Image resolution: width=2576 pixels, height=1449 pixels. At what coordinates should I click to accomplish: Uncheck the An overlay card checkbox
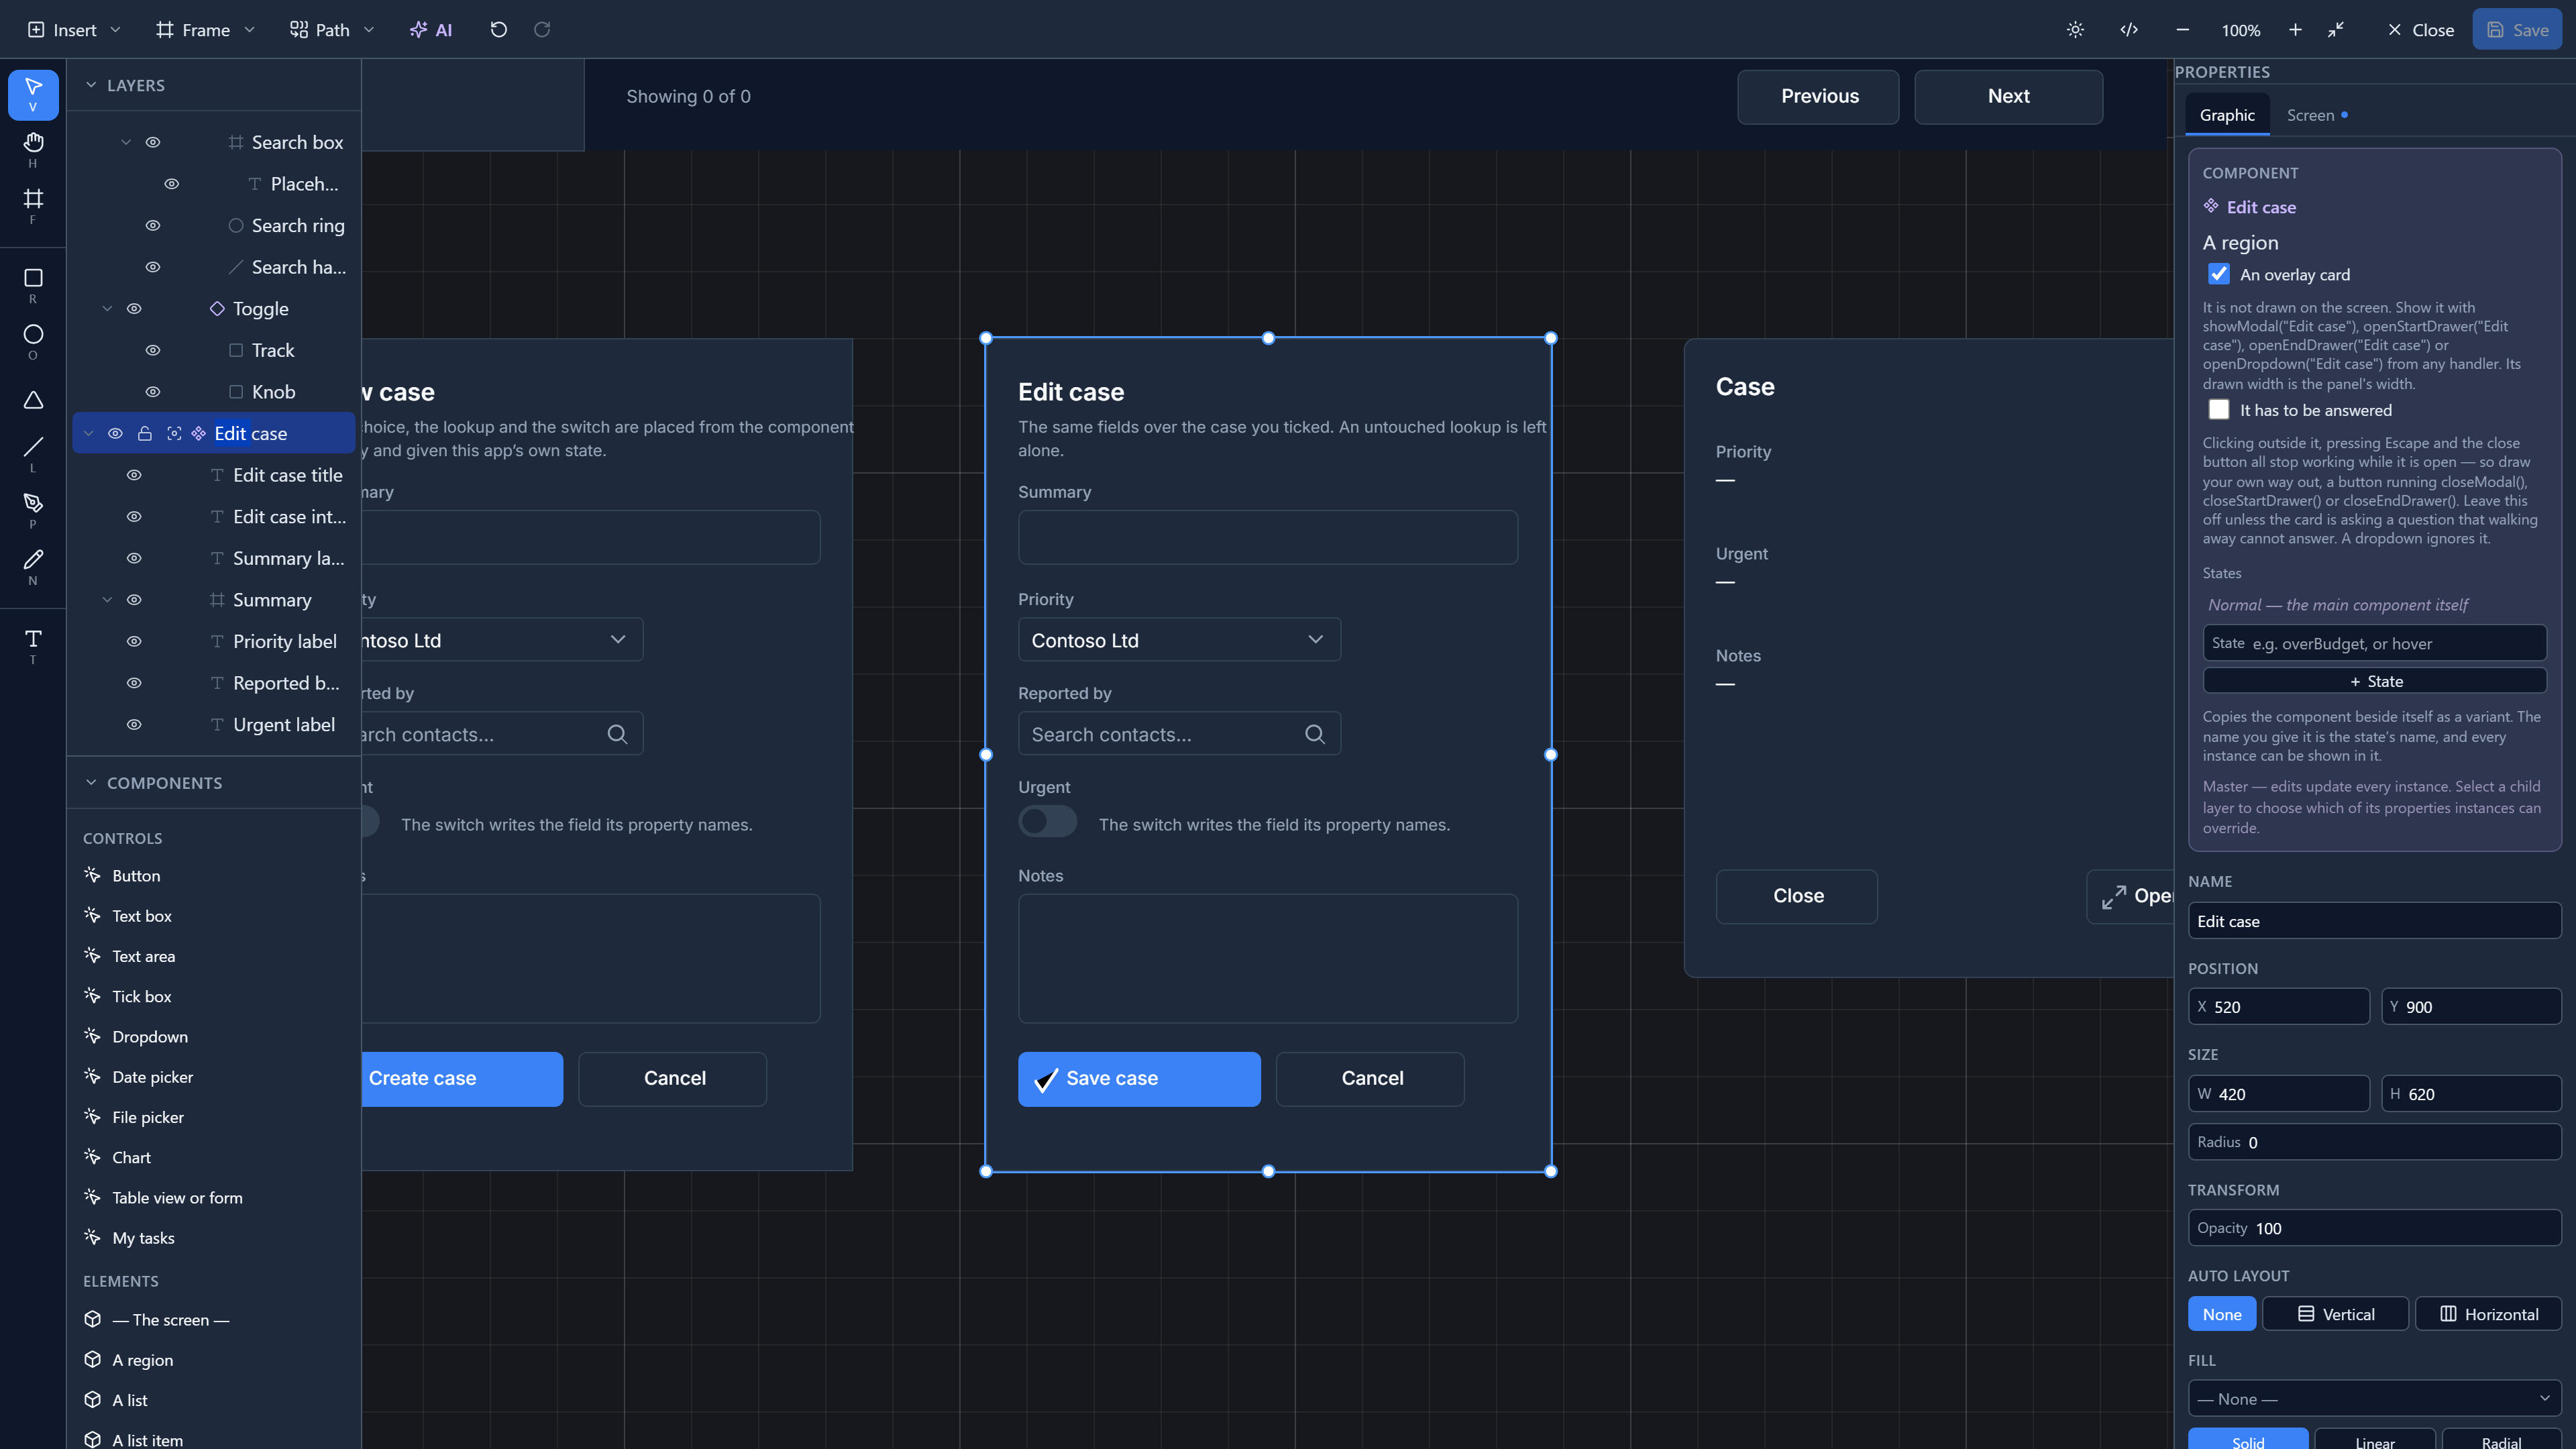click(2219, 274)
